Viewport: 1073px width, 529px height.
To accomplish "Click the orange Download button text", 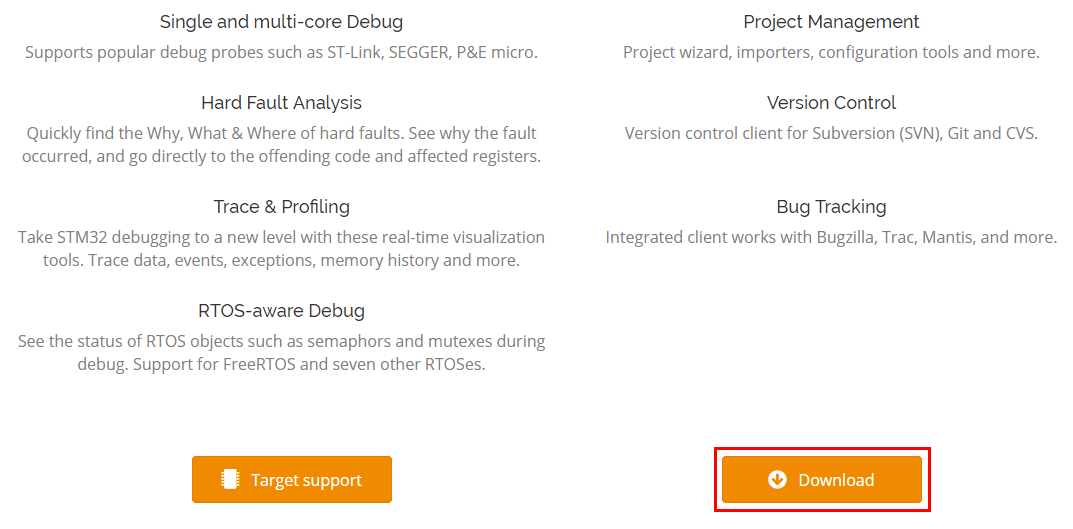I will (x=836, y=480).
